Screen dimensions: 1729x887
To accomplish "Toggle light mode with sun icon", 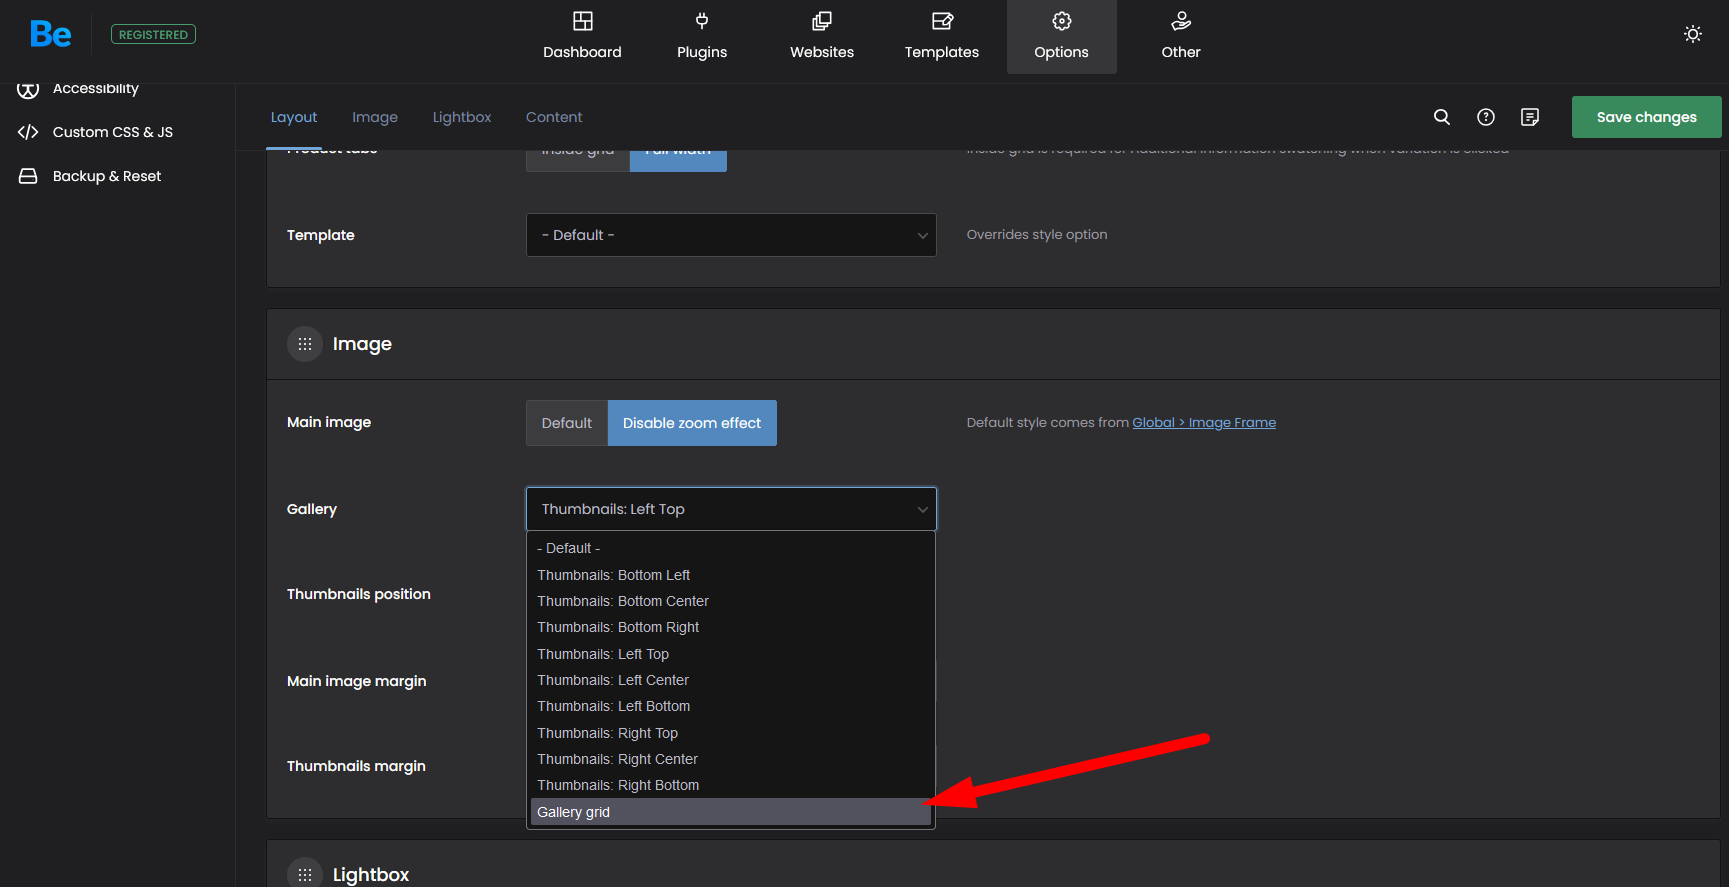I will [x=1693, y=34].
